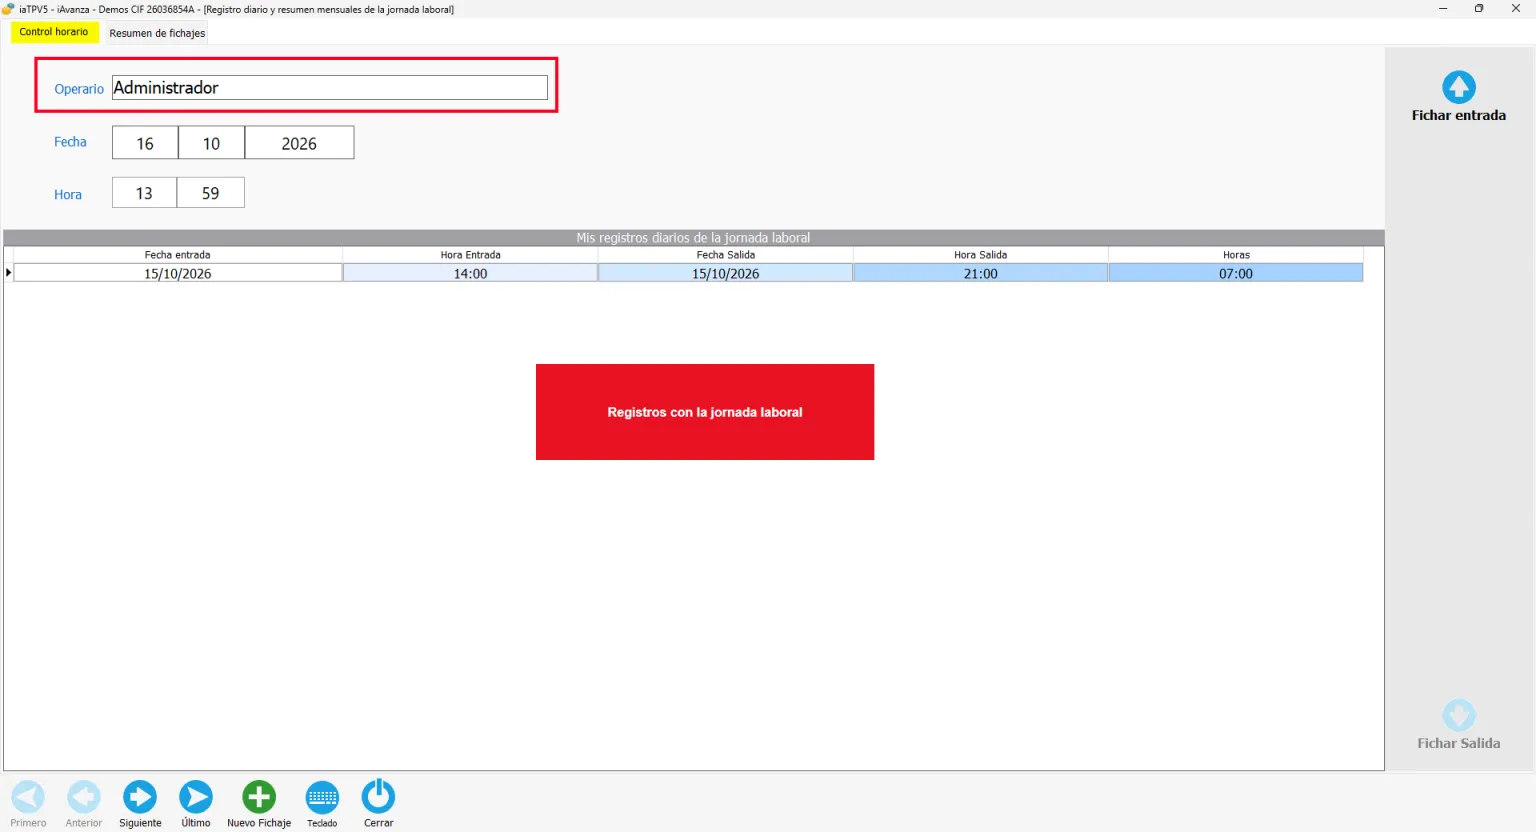Click the Fecha Salida column header
Screen dimensions: 1536x832
(726, 255)
